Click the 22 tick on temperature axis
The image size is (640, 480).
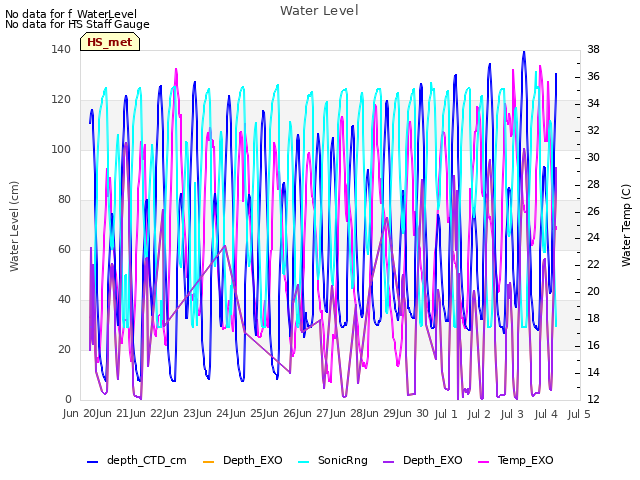point(593,264)
